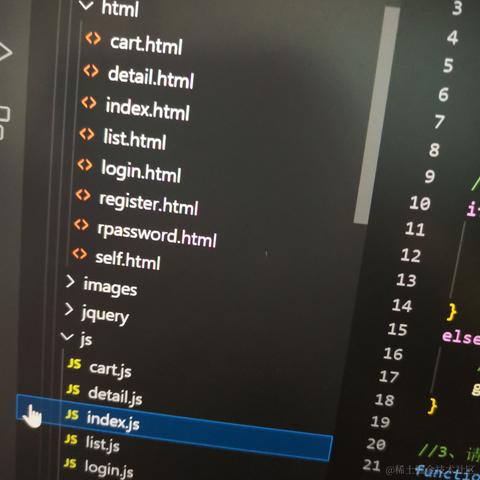Open index.html file
480x480 pixels.
pos(147,109)
